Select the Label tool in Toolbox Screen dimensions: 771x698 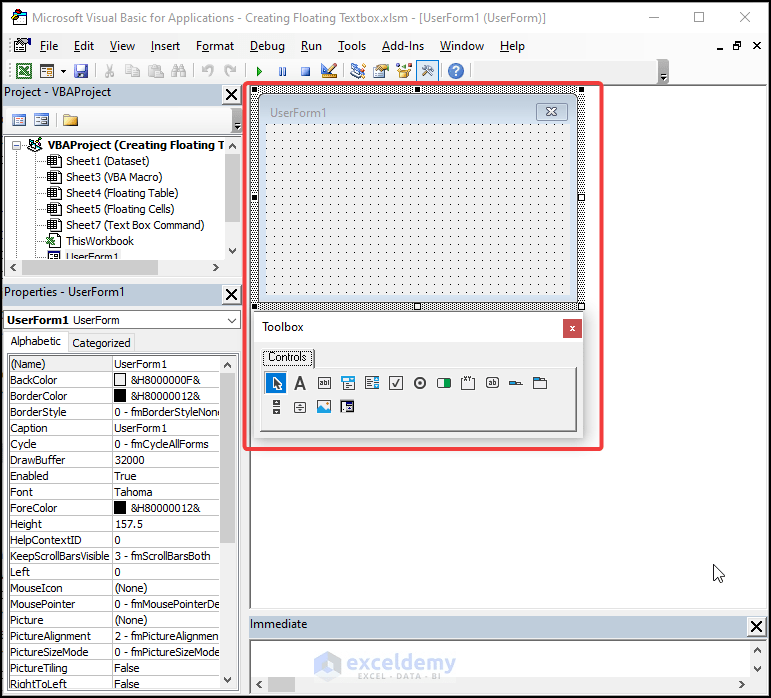[x=300, y=383]
